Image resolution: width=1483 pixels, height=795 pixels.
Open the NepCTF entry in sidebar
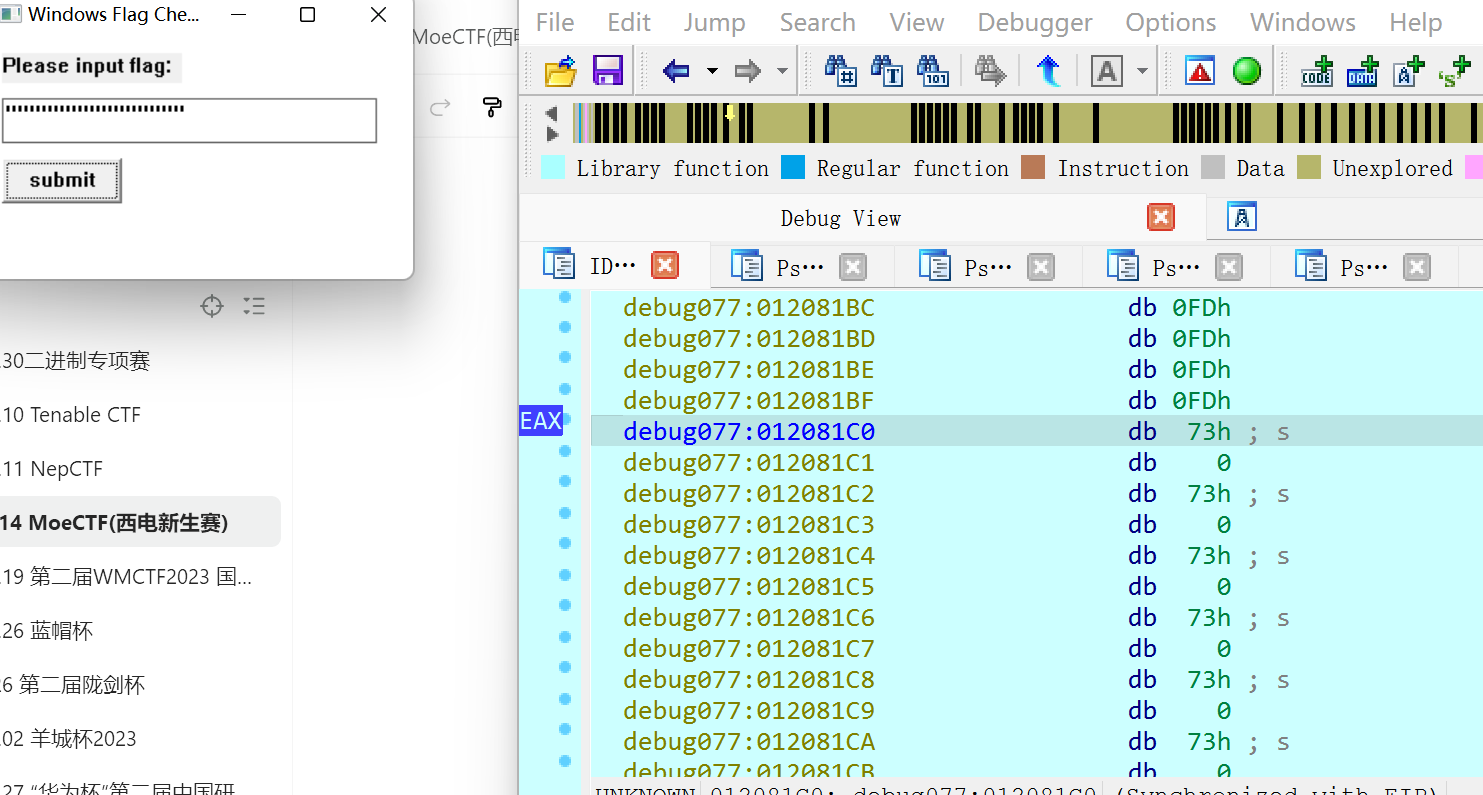pos(67,469)
